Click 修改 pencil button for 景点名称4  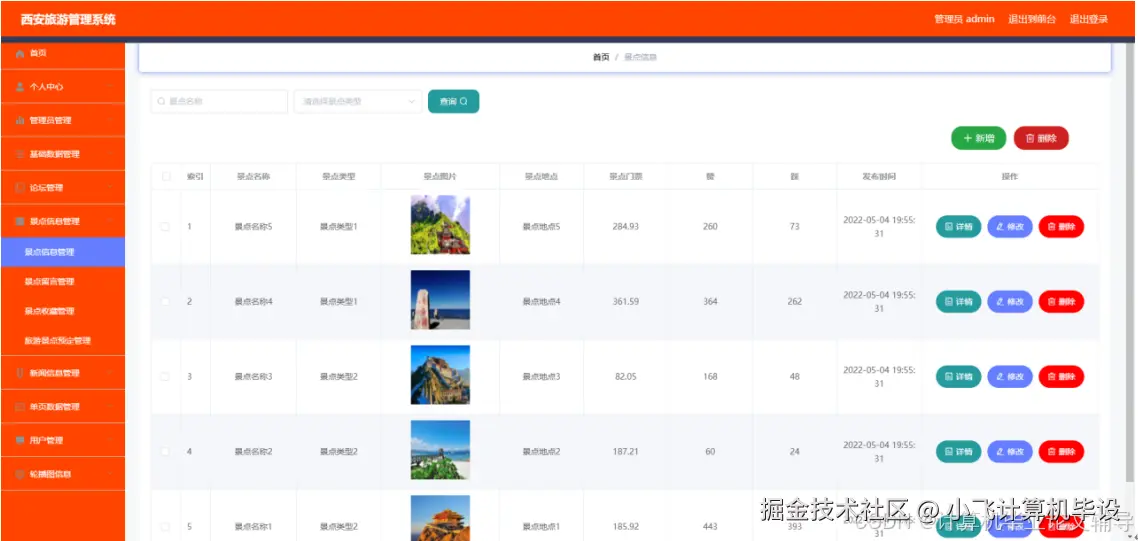[x=1010, y=301]
